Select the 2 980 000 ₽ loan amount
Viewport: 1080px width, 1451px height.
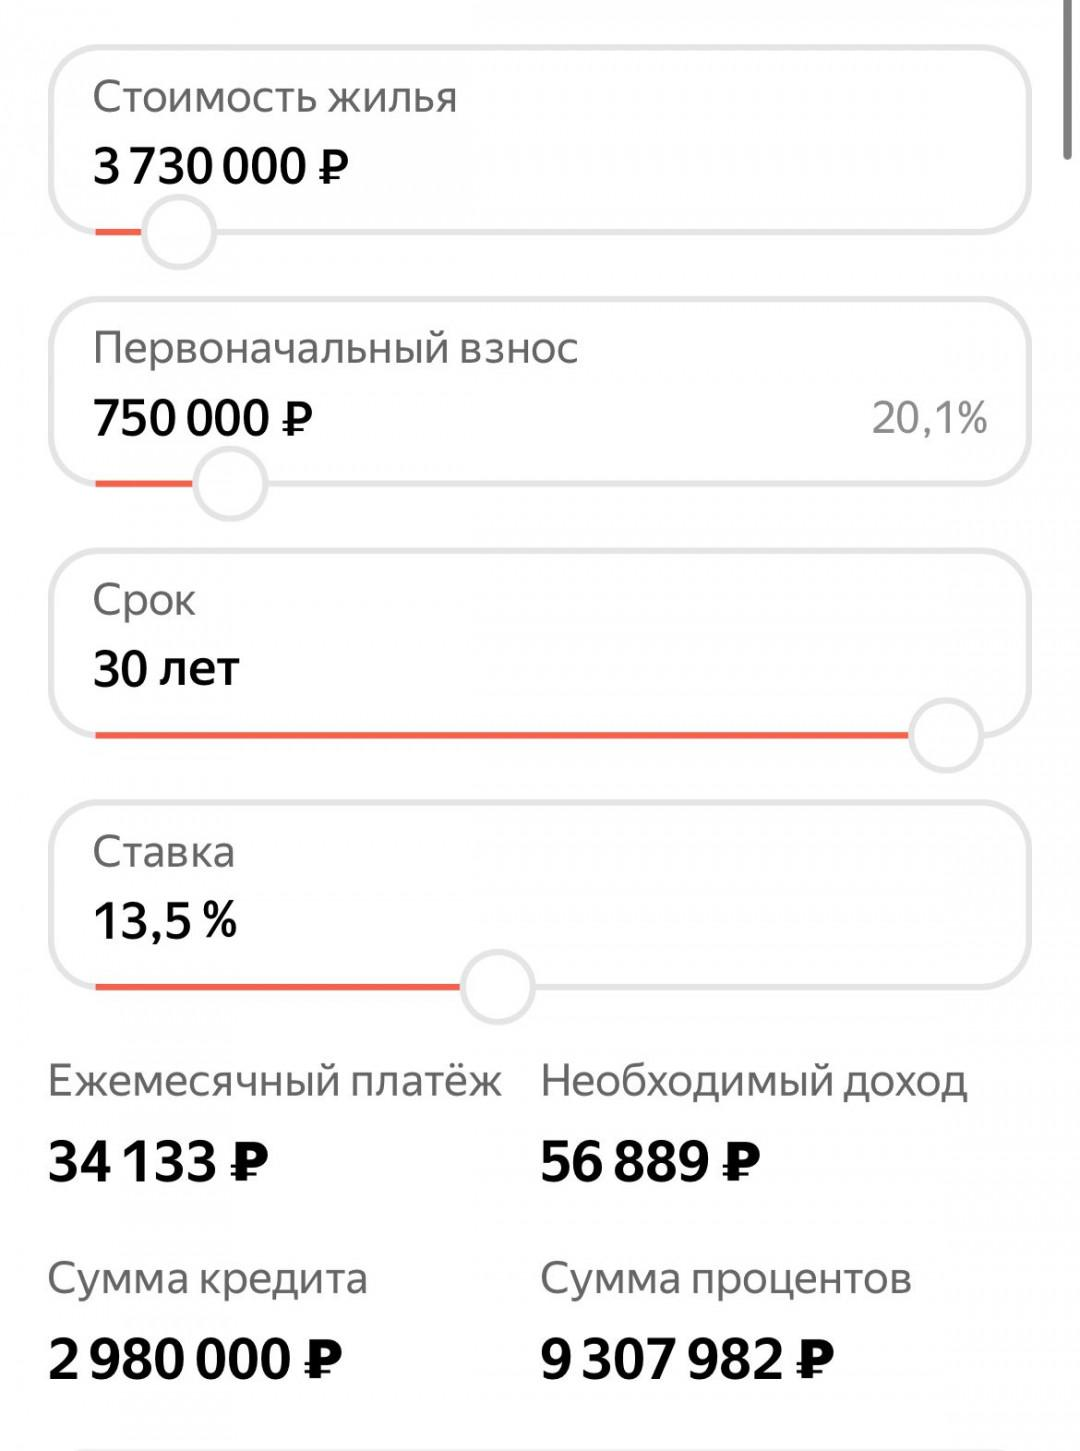(195, 1360)
